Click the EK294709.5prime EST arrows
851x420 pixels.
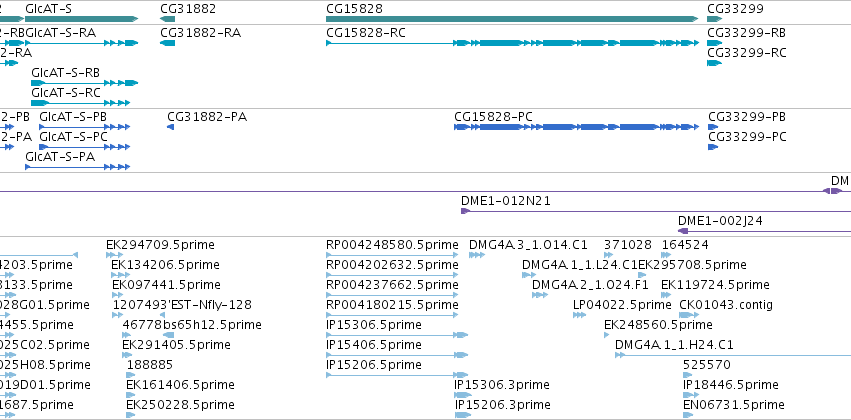point(114,255)
